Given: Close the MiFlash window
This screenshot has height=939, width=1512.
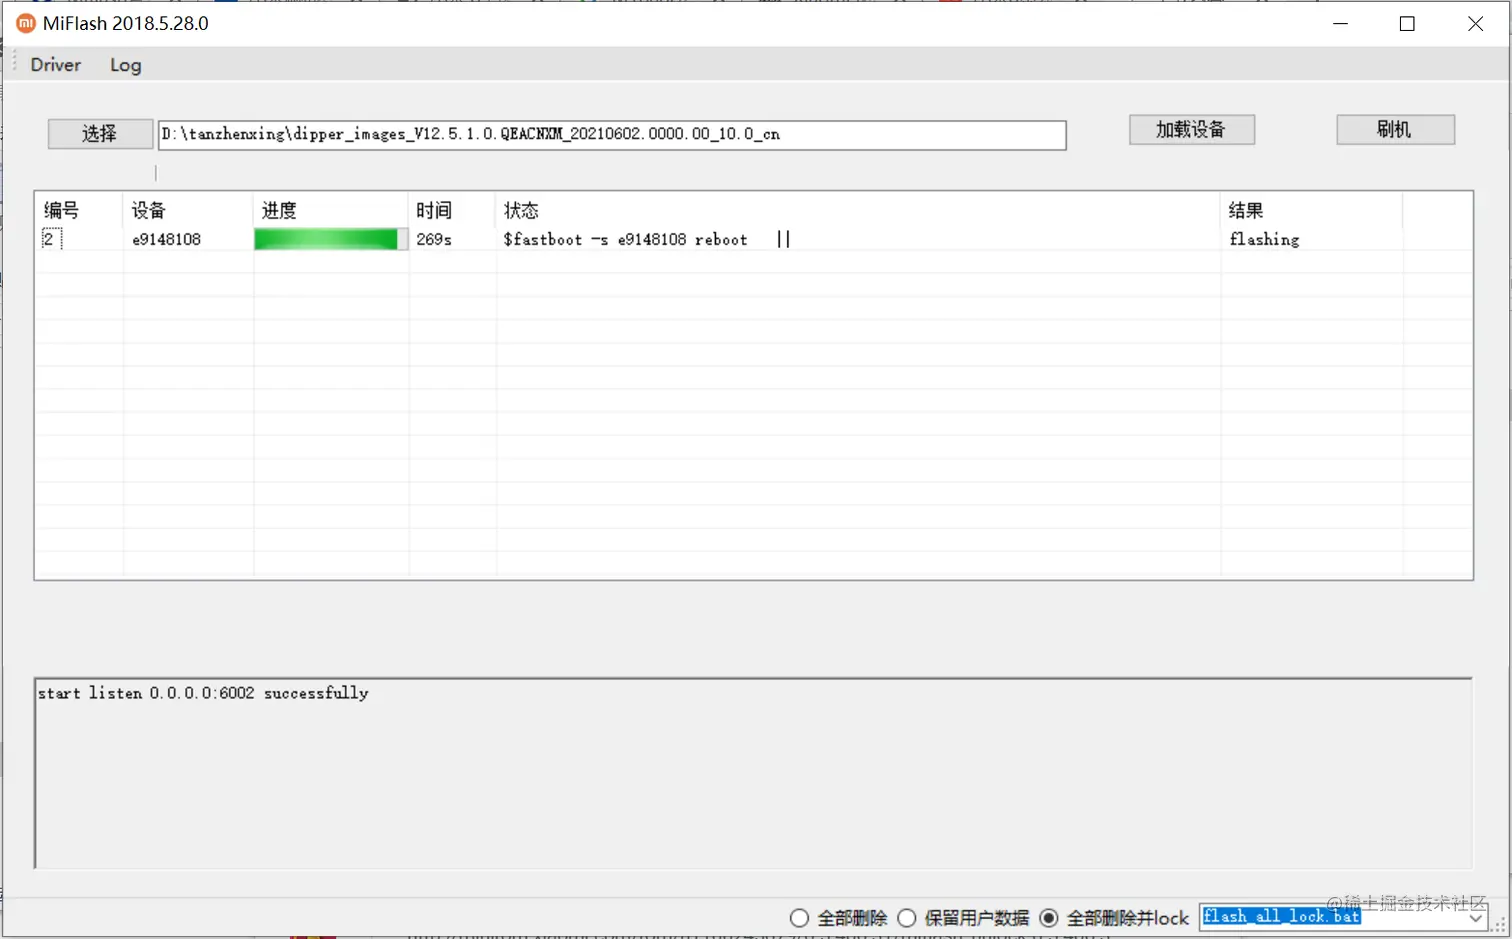Looking at the screenshot, I should [1475, 23].
